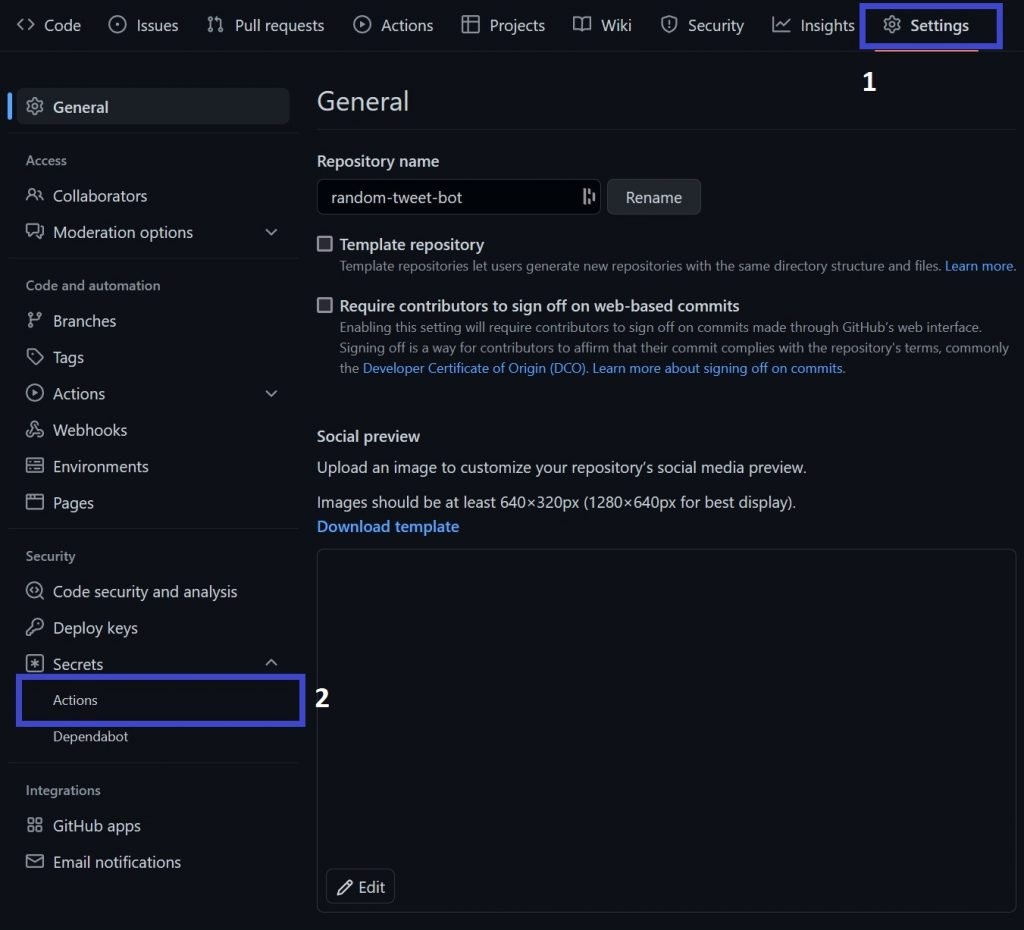This screenshot has width=1024, height=930.
Task: Click the Webhooks icon
Action: 35,430
